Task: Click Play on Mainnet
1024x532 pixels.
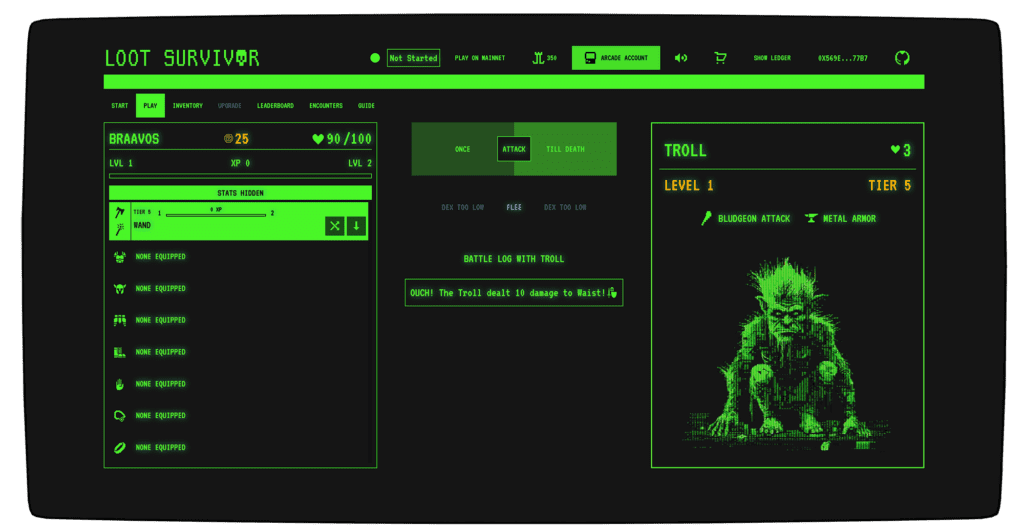Action: pyautogui.click(x=479, y=58)
